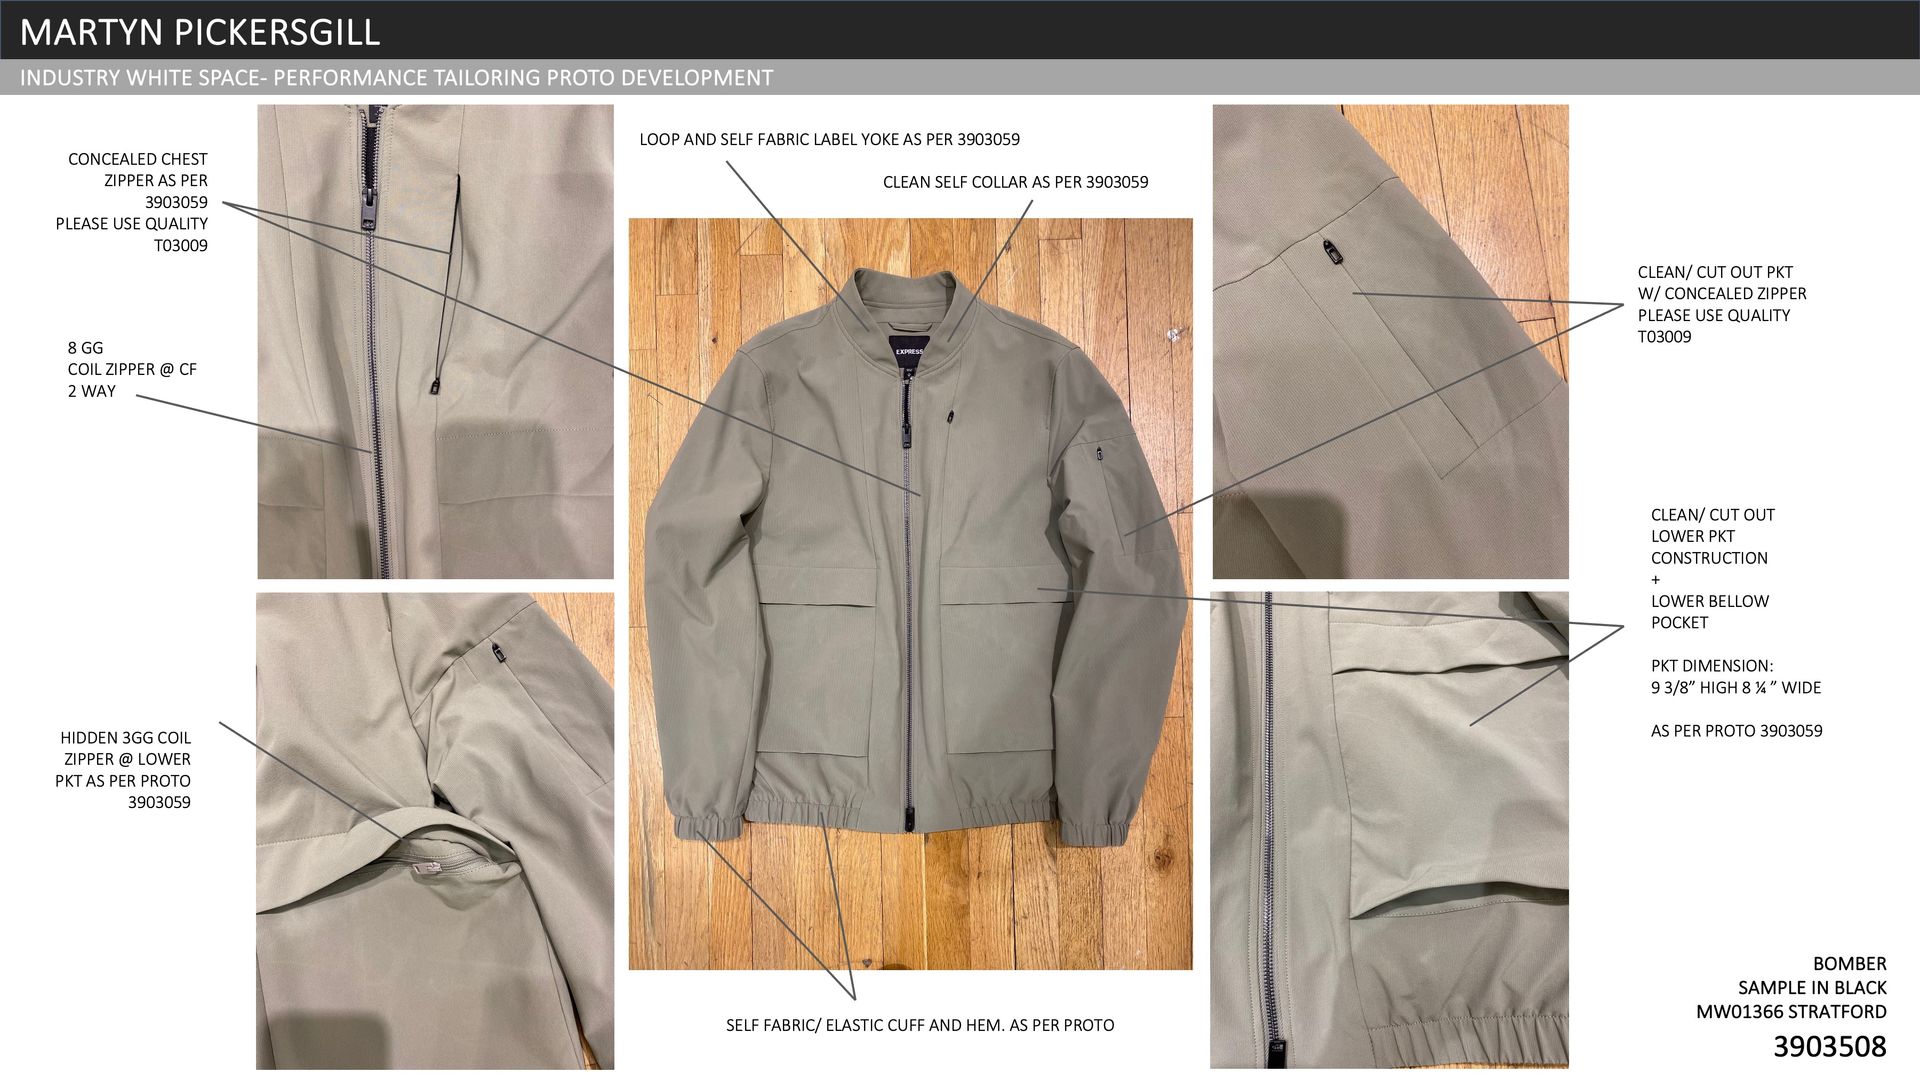Click the Clean Self Collar annotation

(x=1015, y=182)
